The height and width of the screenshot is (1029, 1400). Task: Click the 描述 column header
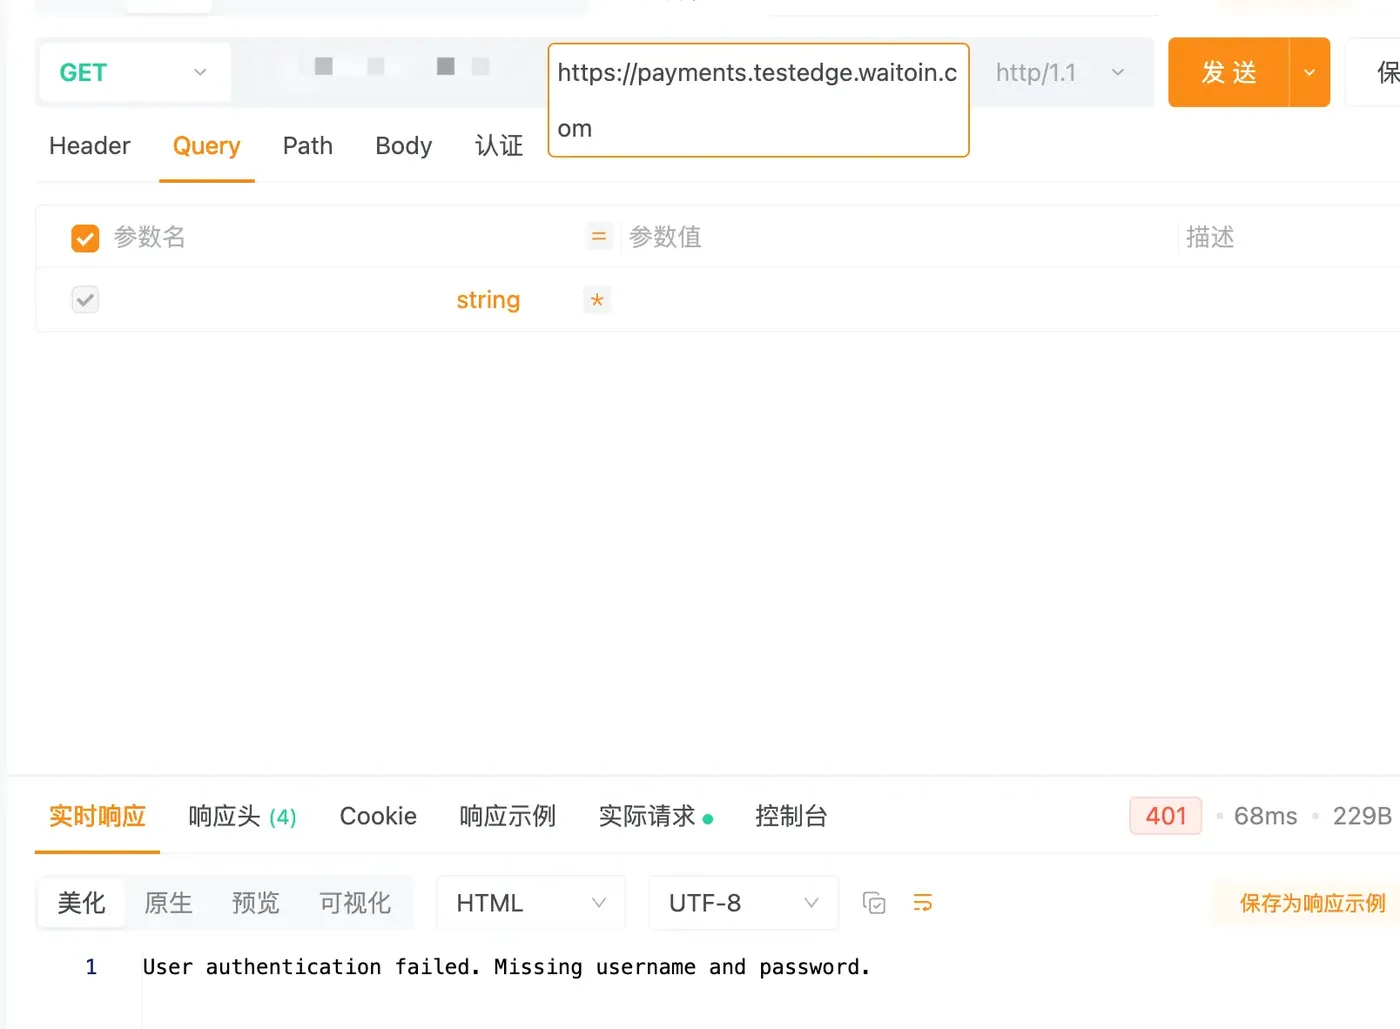(1210, 237)
